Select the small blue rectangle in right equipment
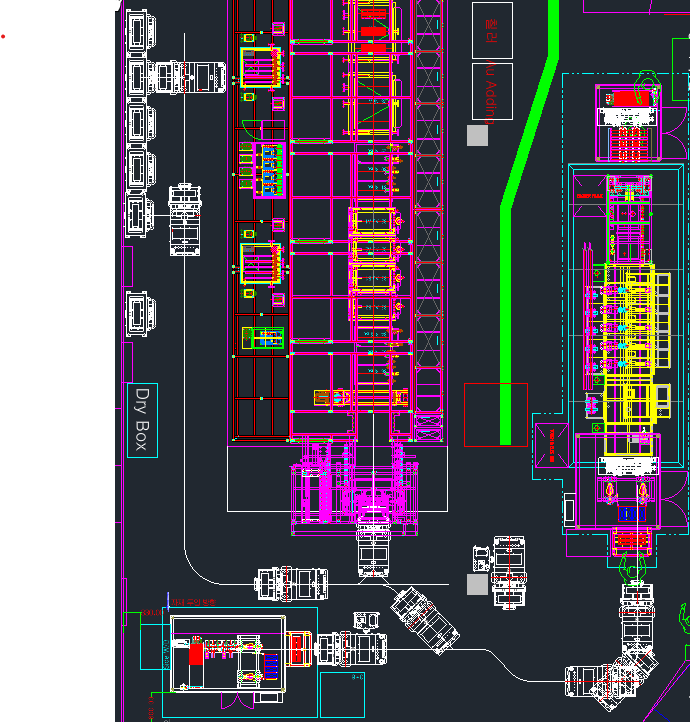690x722 pixels. [628, 514]
